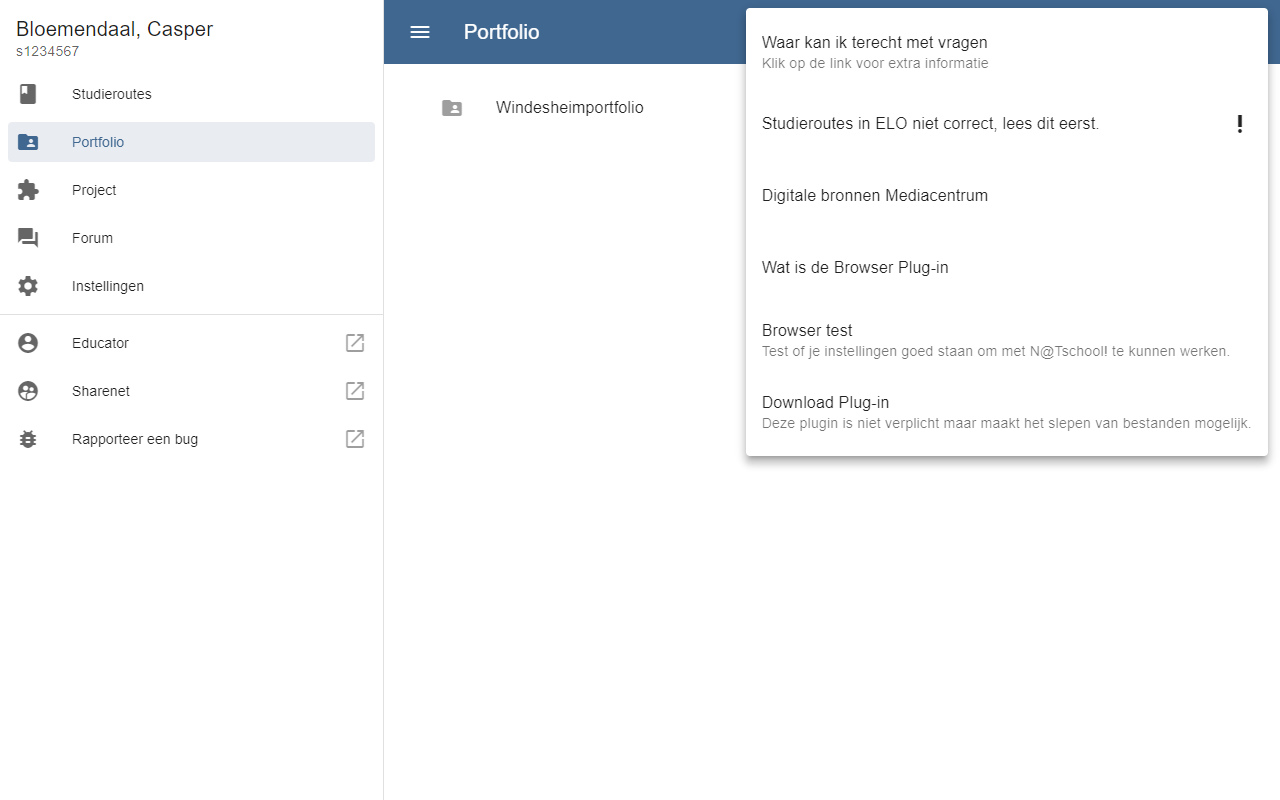Click the Sharenet group icon

tap(28, 391)
